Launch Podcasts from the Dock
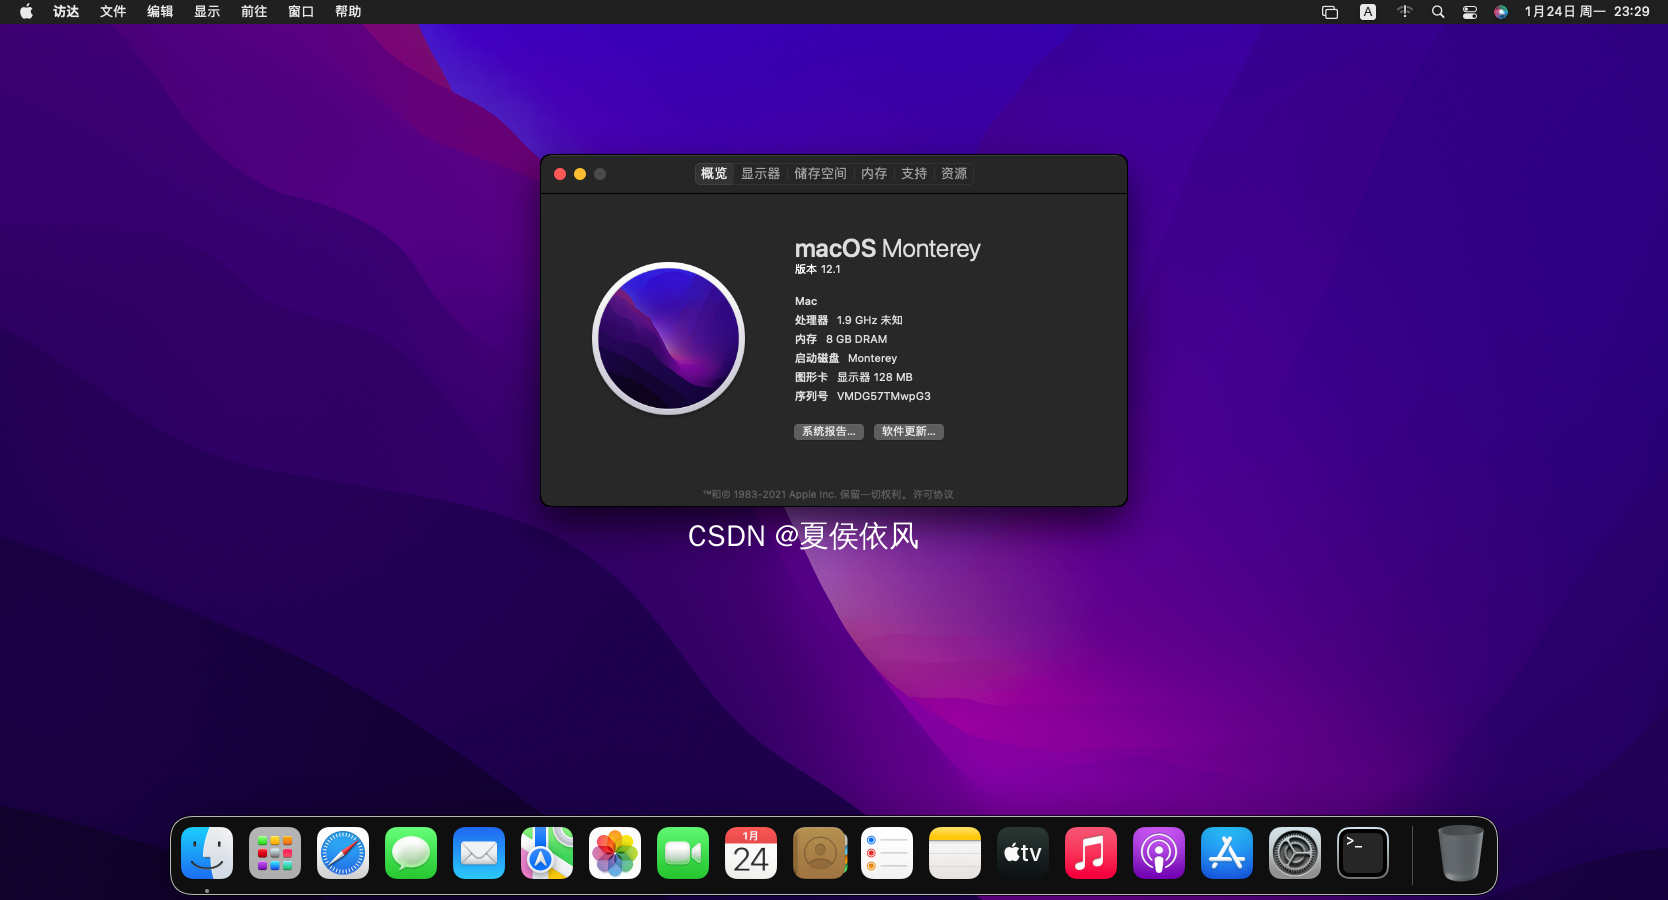Viewport: 1668px width, 900px height. pyautogui.click(x=1159, y=853)
